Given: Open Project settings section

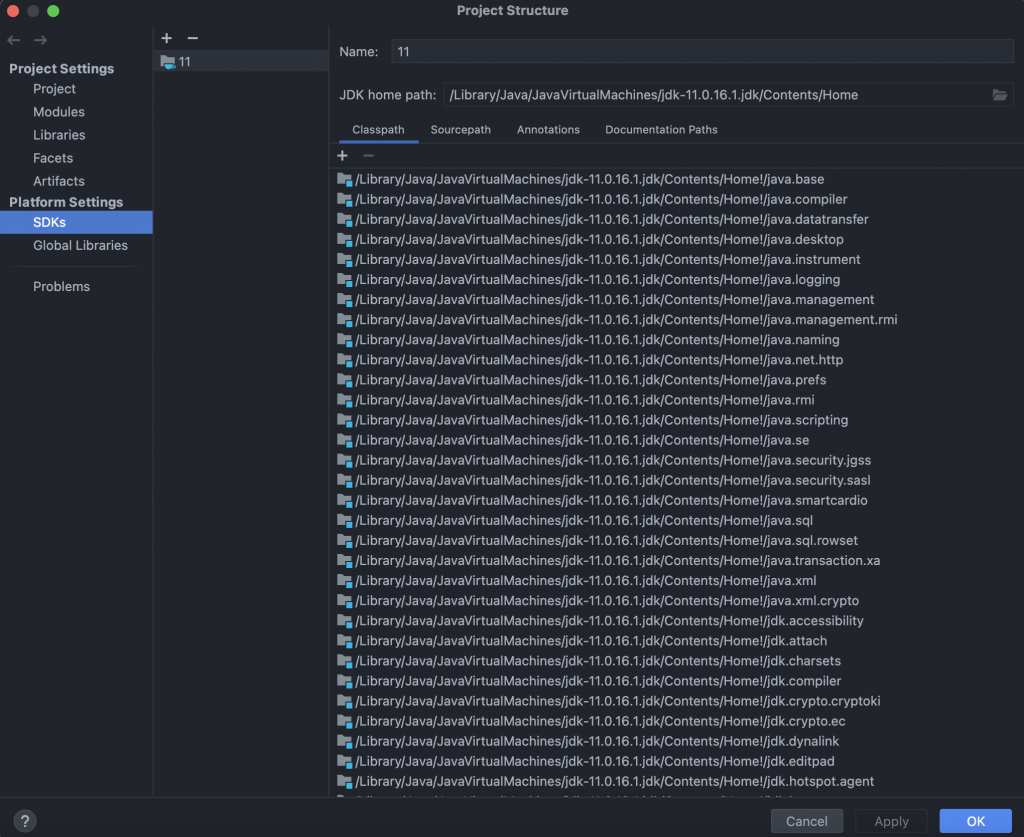Looking at the screenshot, I should pos(54,89).
